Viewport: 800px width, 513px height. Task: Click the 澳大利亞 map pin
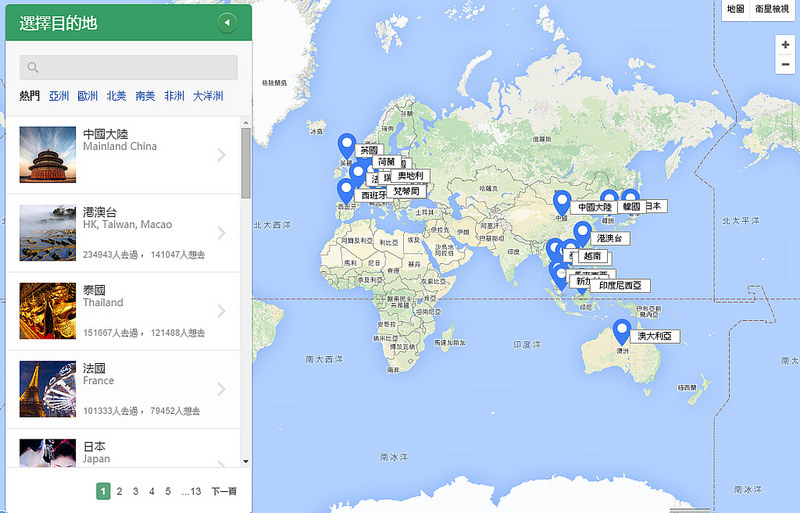pyautogui.click(x=622, y=332)
